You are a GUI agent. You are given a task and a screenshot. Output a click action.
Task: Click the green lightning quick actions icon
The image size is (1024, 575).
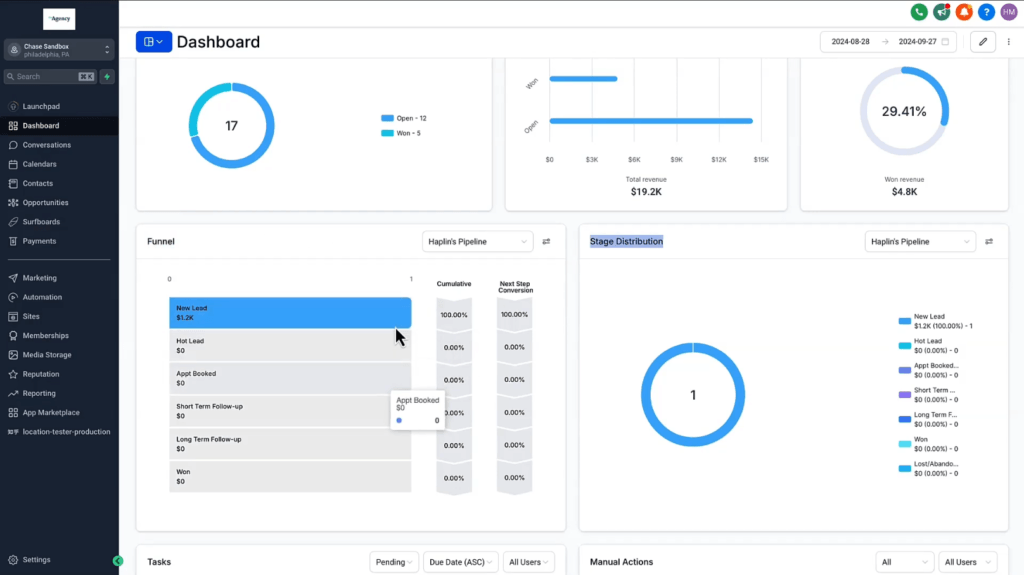107,76
